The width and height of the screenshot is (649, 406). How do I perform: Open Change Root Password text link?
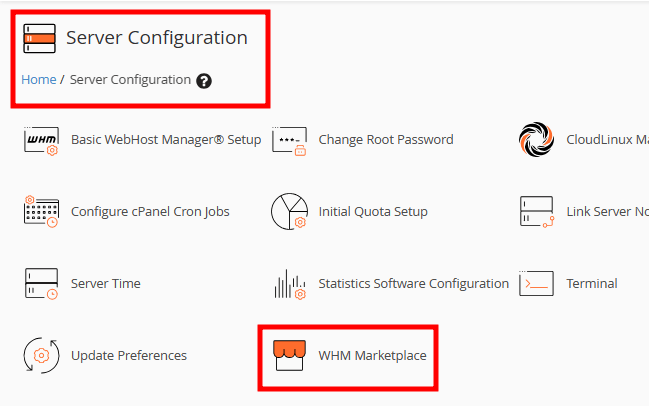point(386,139)
